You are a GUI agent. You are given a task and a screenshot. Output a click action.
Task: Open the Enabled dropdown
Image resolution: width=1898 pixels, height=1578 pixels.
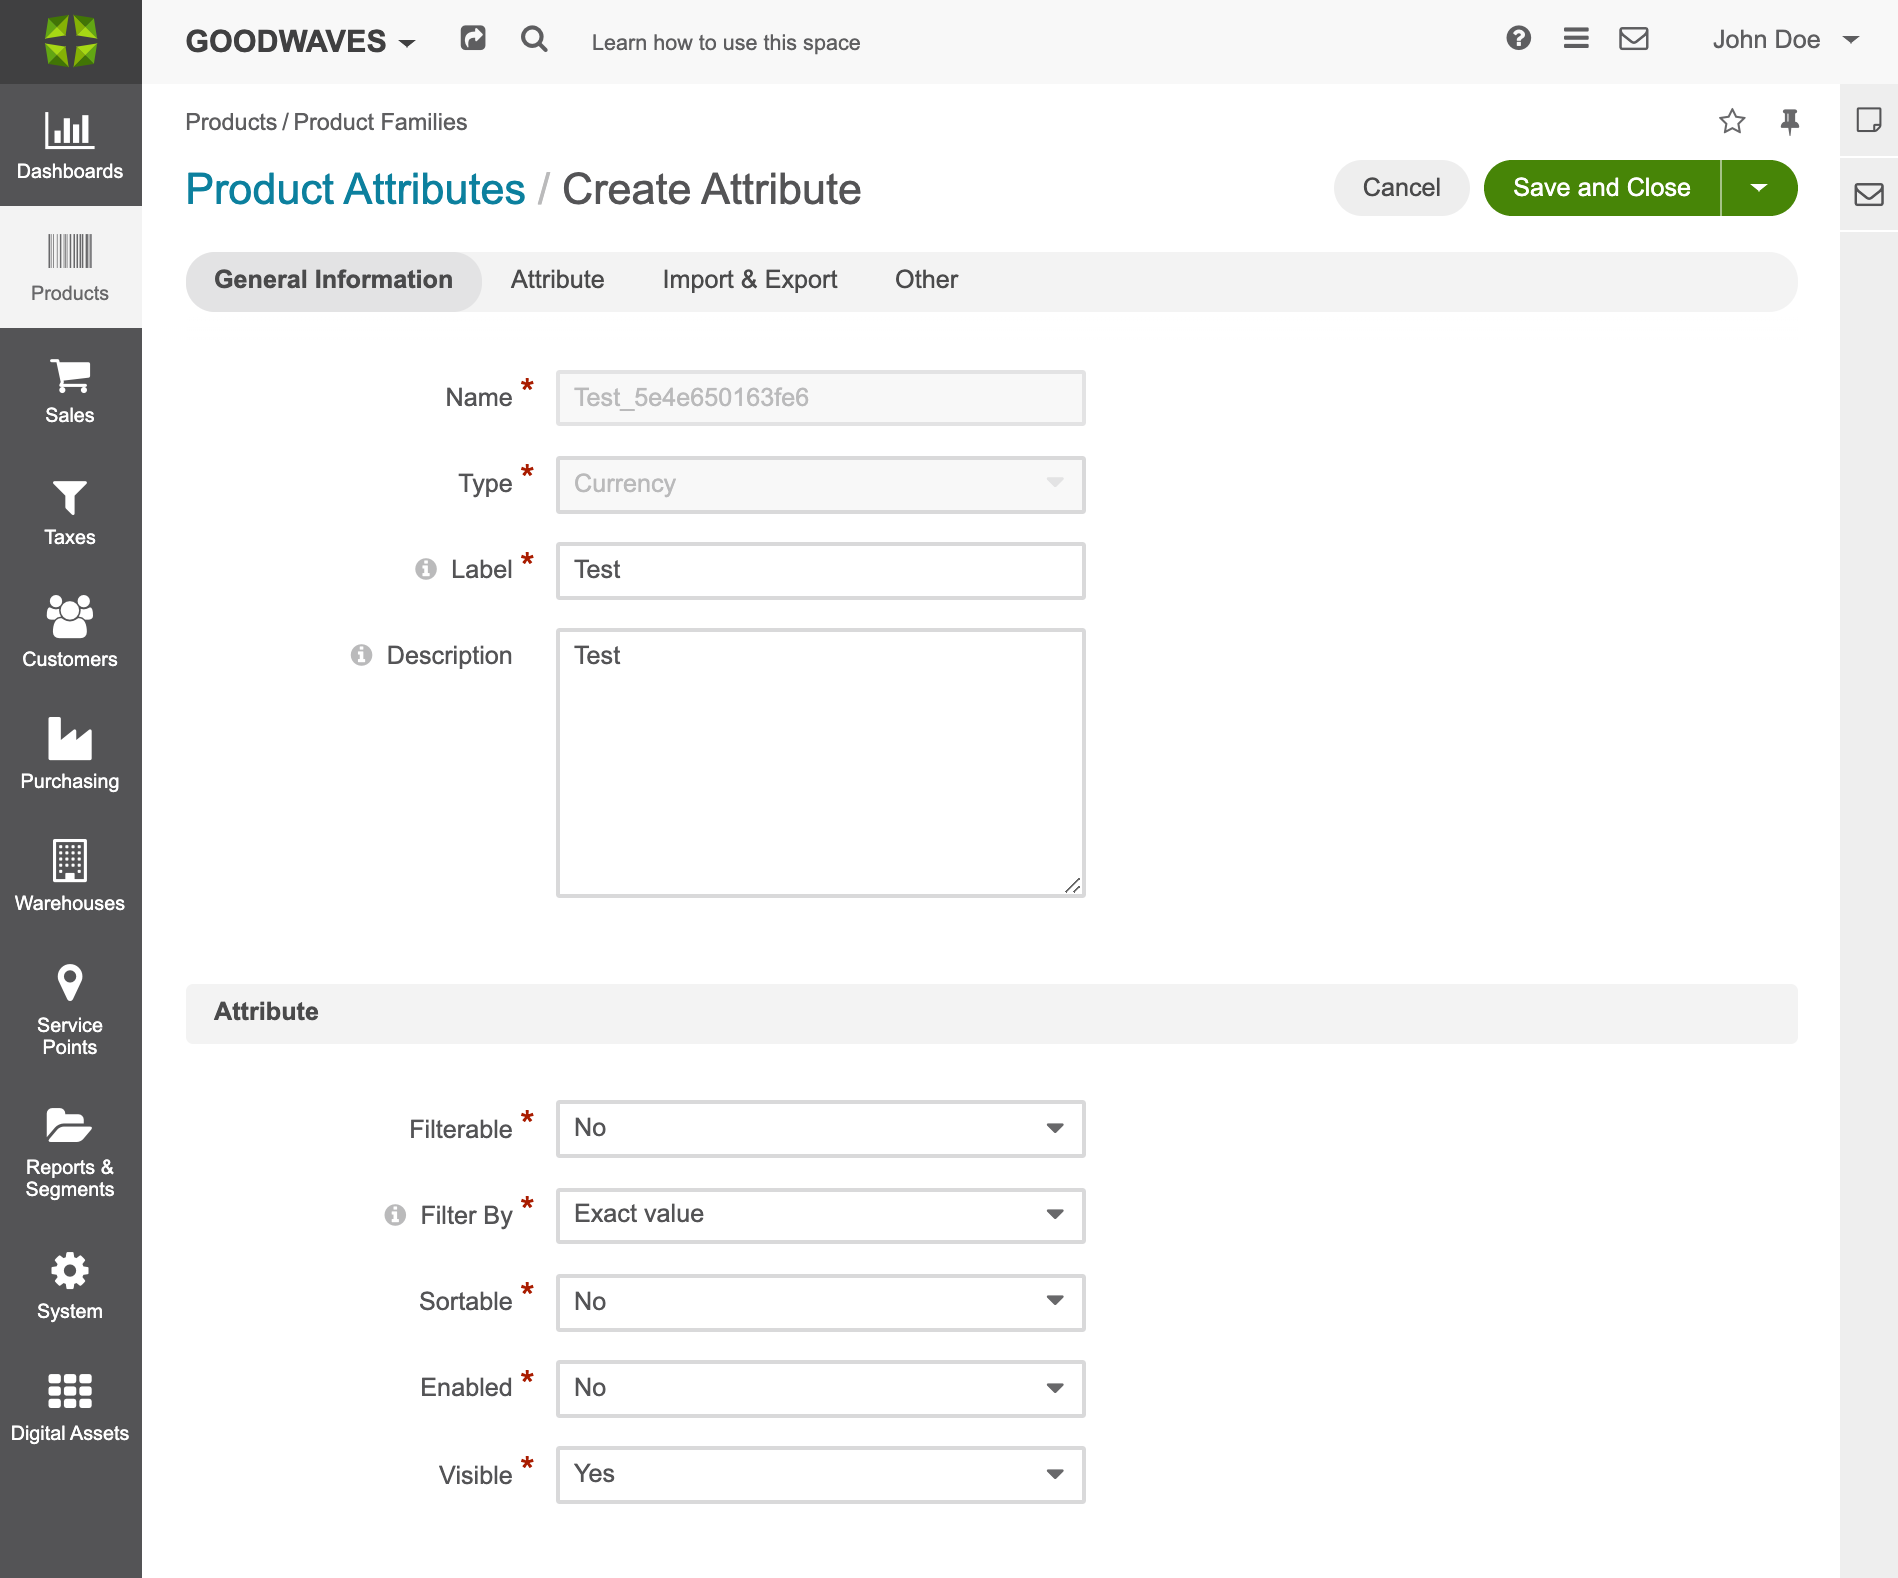click(x=821, y=1388)
